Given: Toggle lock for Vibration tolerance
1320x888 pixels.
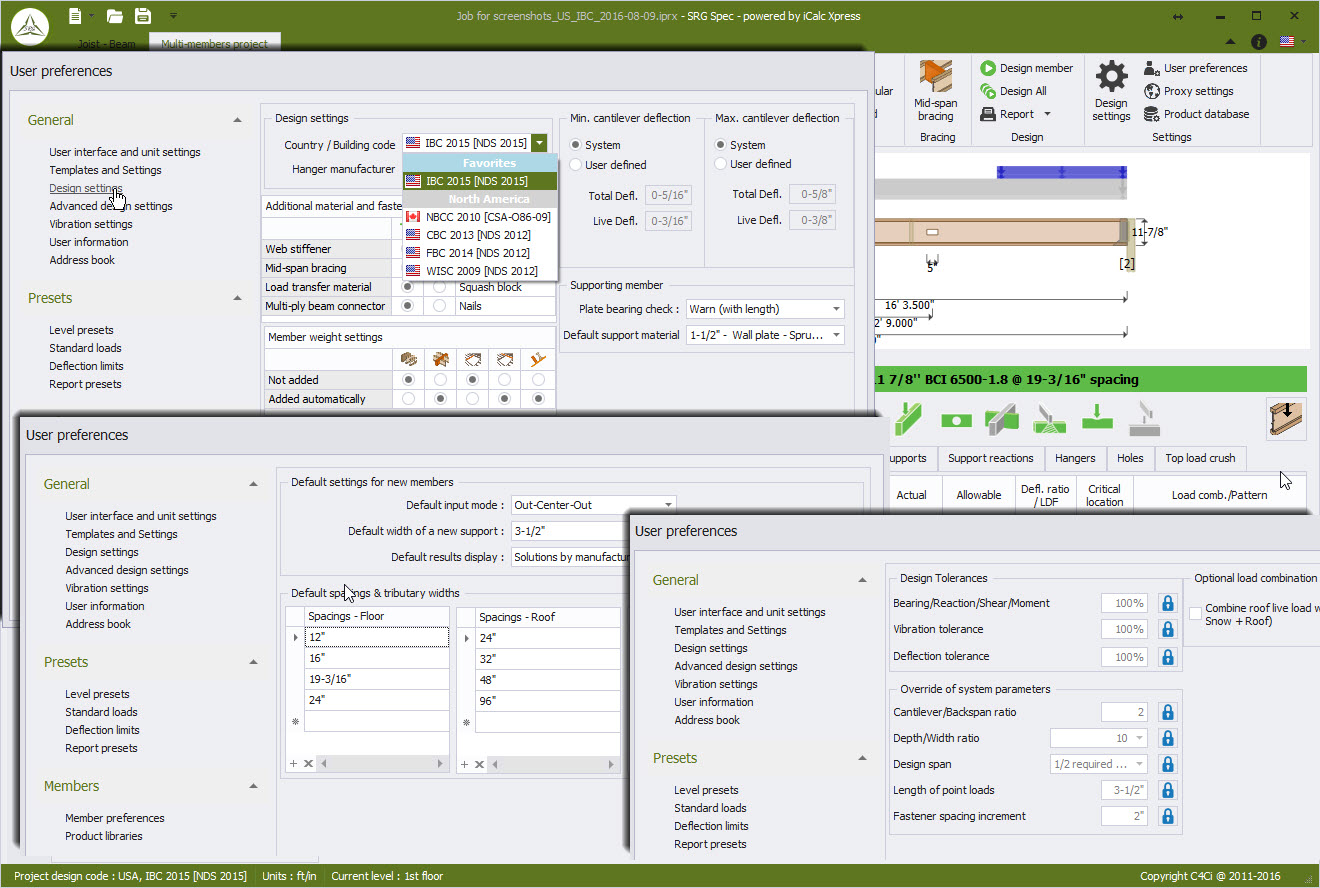Looking at the screenshot, I should pos(1167,629).
